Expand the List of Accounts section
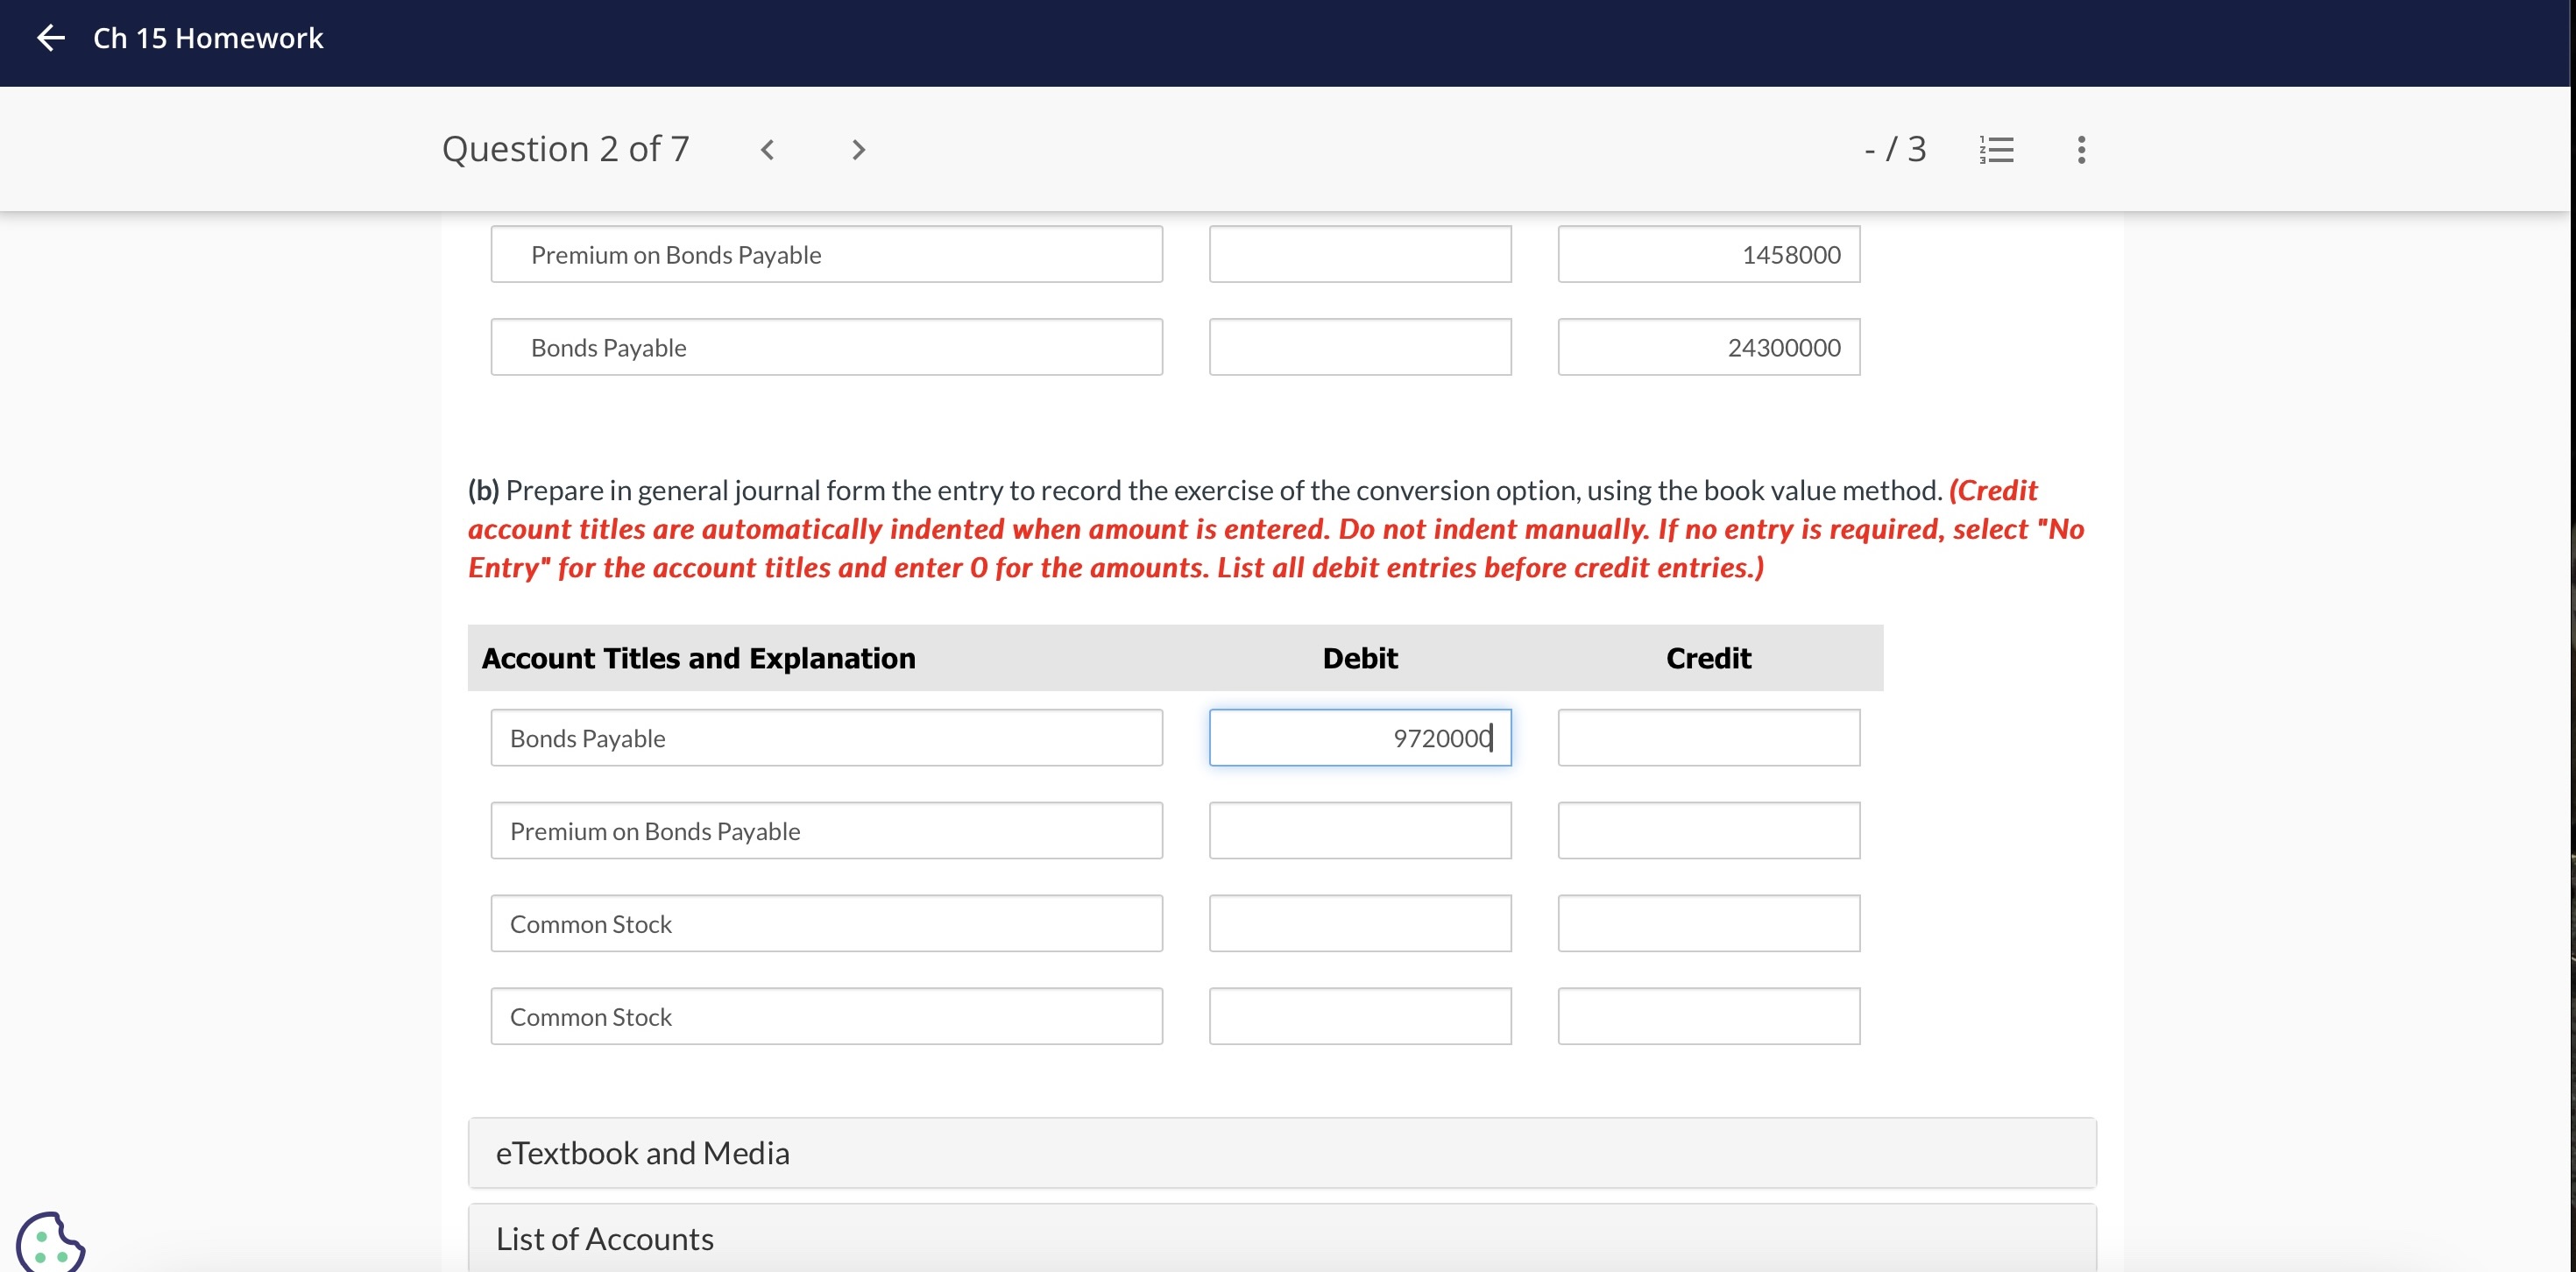The height and width of the screenshot is (1272, 2576). (1281, 1239)
